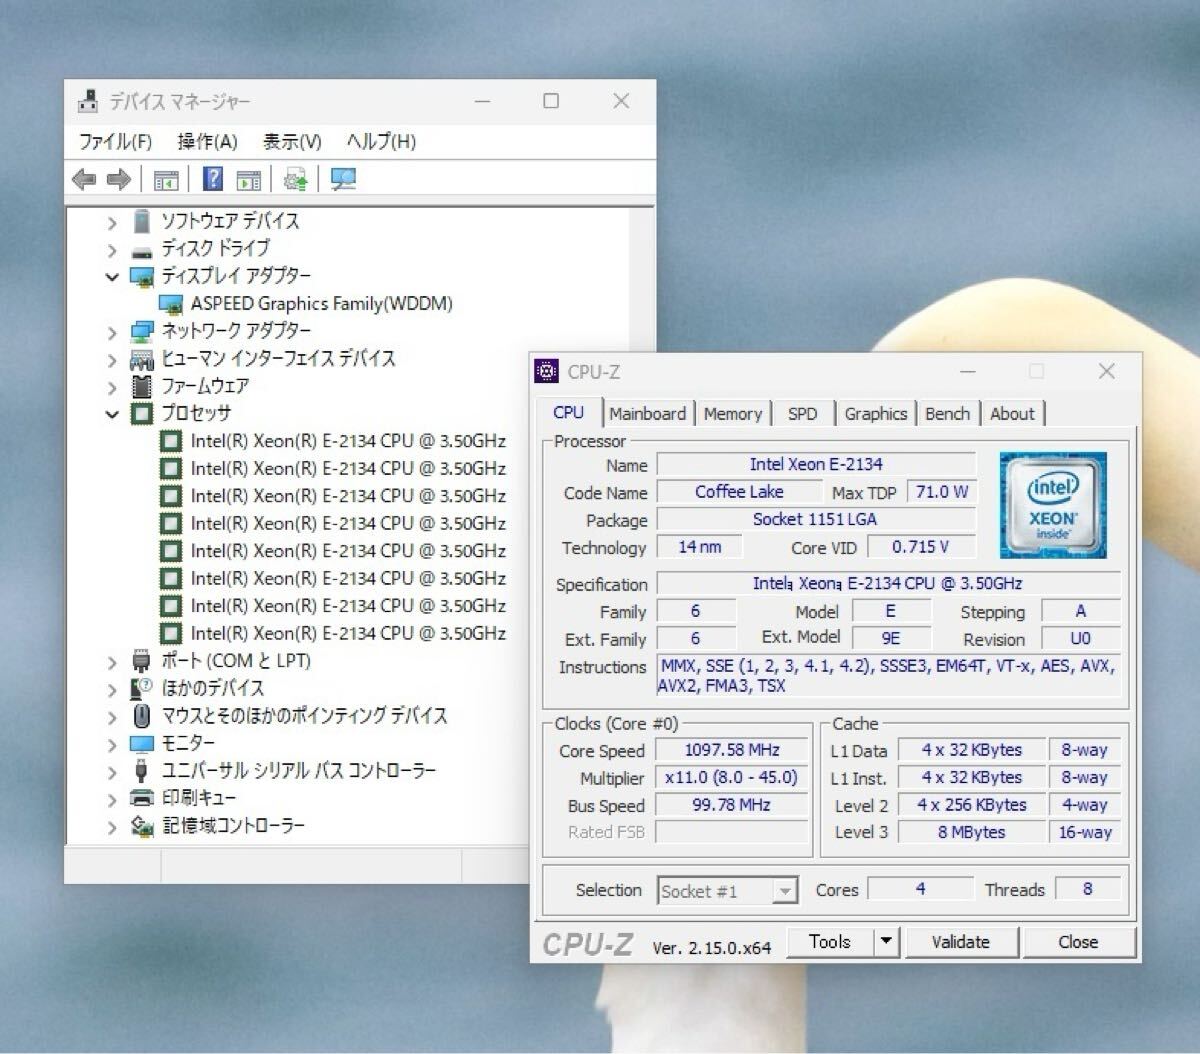Screen dimensions: 1200x1054
Task: Collapse the プロセッサ node
Action: (x=112, y=414)
